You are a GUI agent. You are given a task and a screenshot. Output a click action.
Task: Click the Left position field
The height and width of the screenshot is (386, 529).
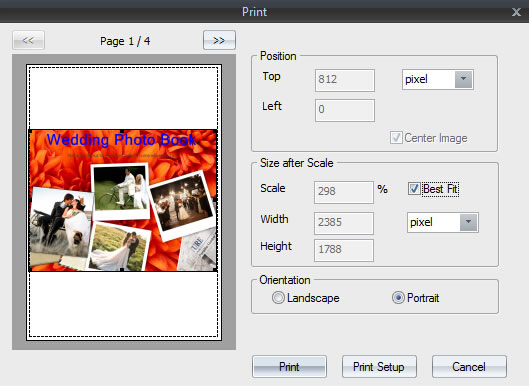coord(345,110)
